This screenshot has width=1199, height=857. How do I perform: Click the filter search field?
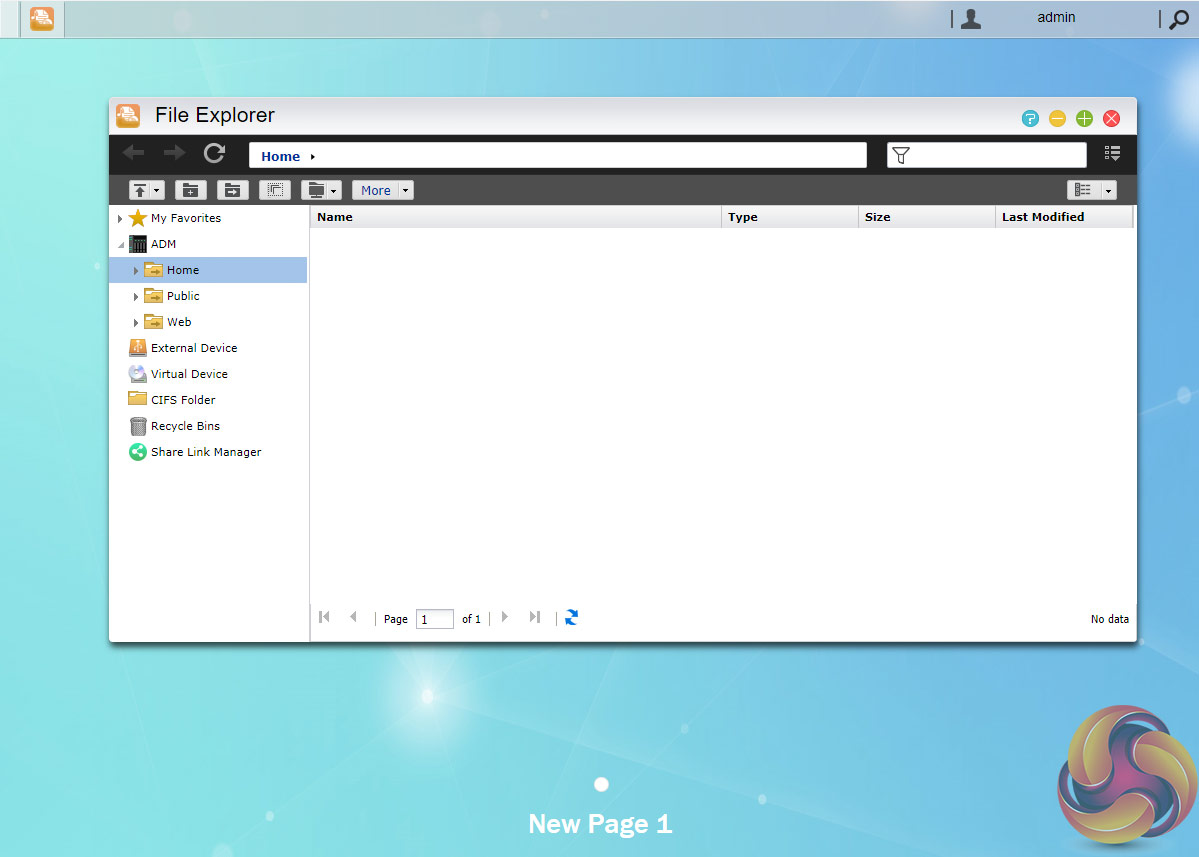[997, 155]
